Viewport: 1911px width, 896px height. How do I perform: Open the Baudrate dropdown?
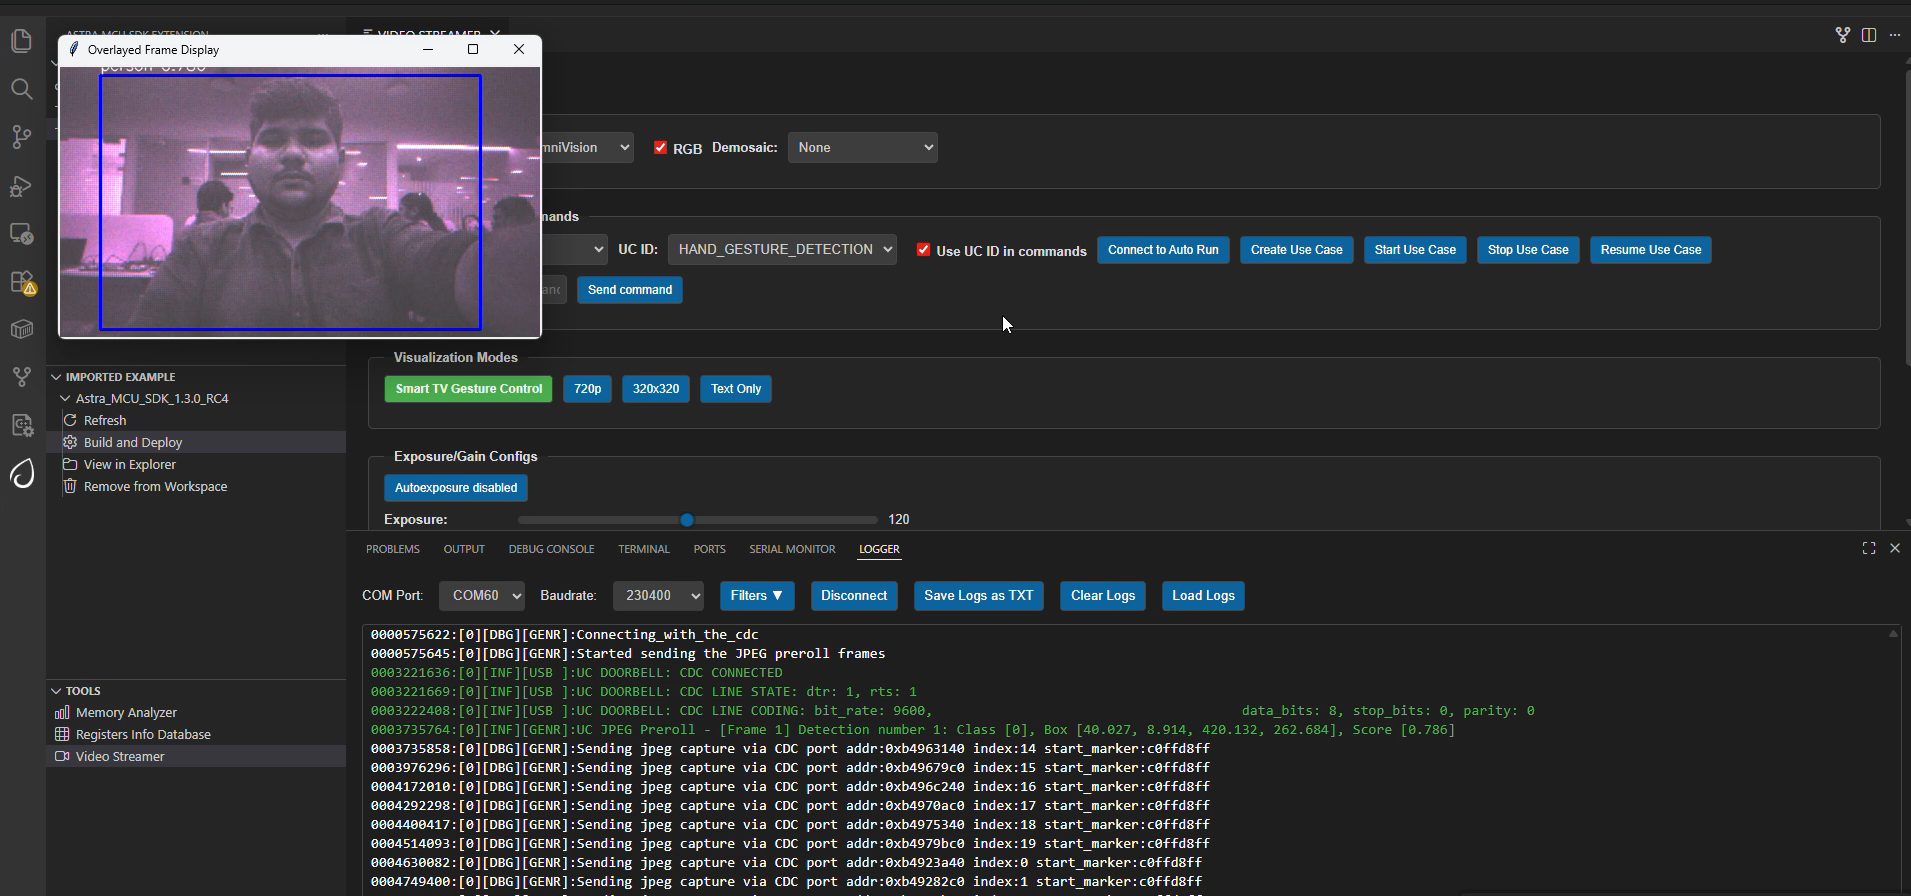[658, 596]
